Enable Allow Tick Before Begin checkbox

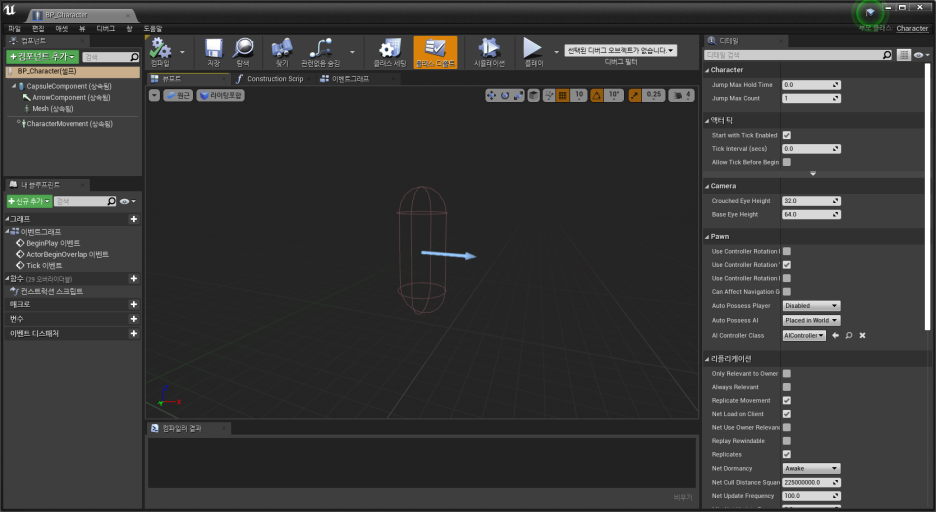[x=787, y=162]
